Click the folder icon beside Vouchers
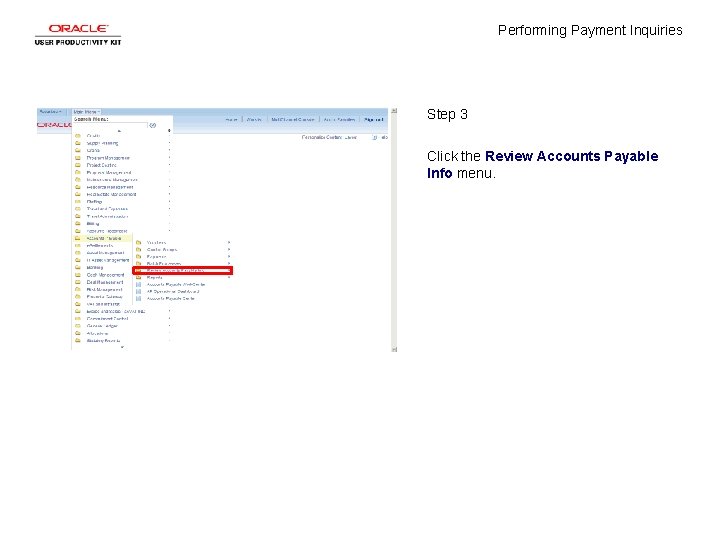Image resolution: width=720 pixels, height=540 pixels. coord(139,242)
